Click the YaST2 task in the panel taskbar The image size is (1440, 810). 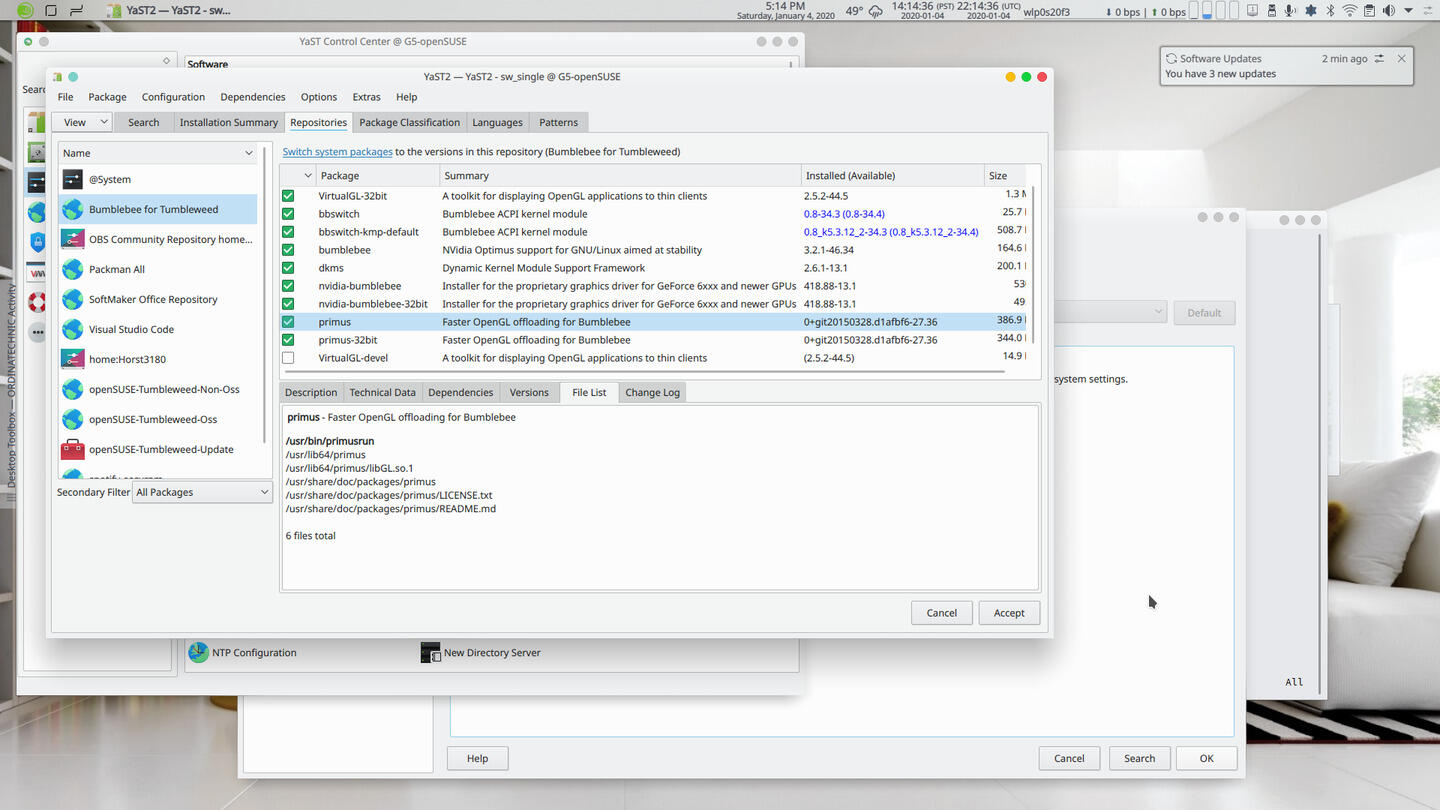tap(169, 11)
